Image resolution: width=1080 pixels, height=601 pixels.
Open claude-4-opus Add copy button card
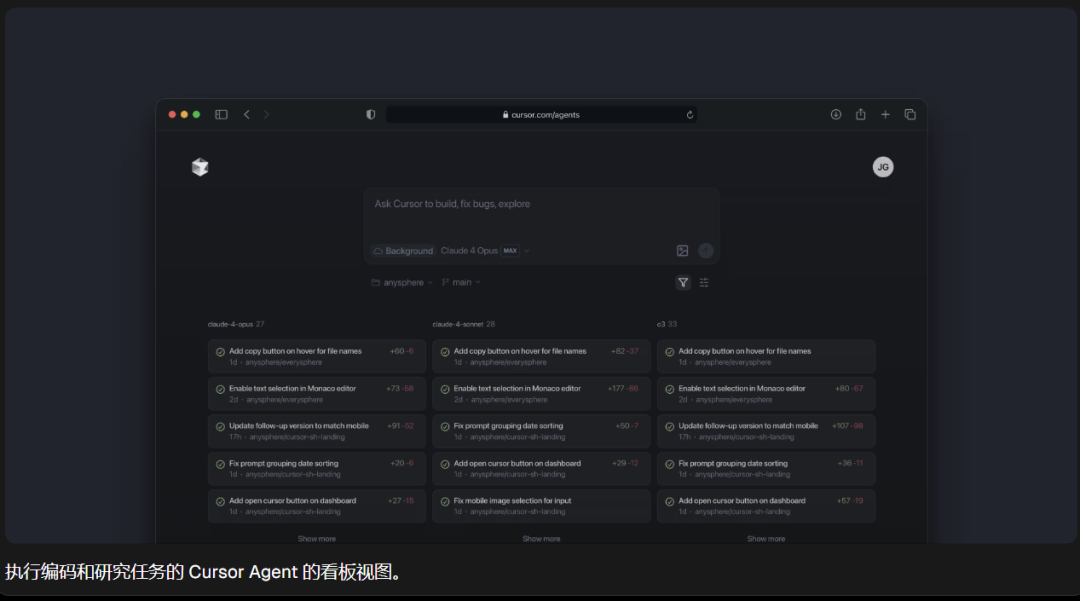pos(317,356)
